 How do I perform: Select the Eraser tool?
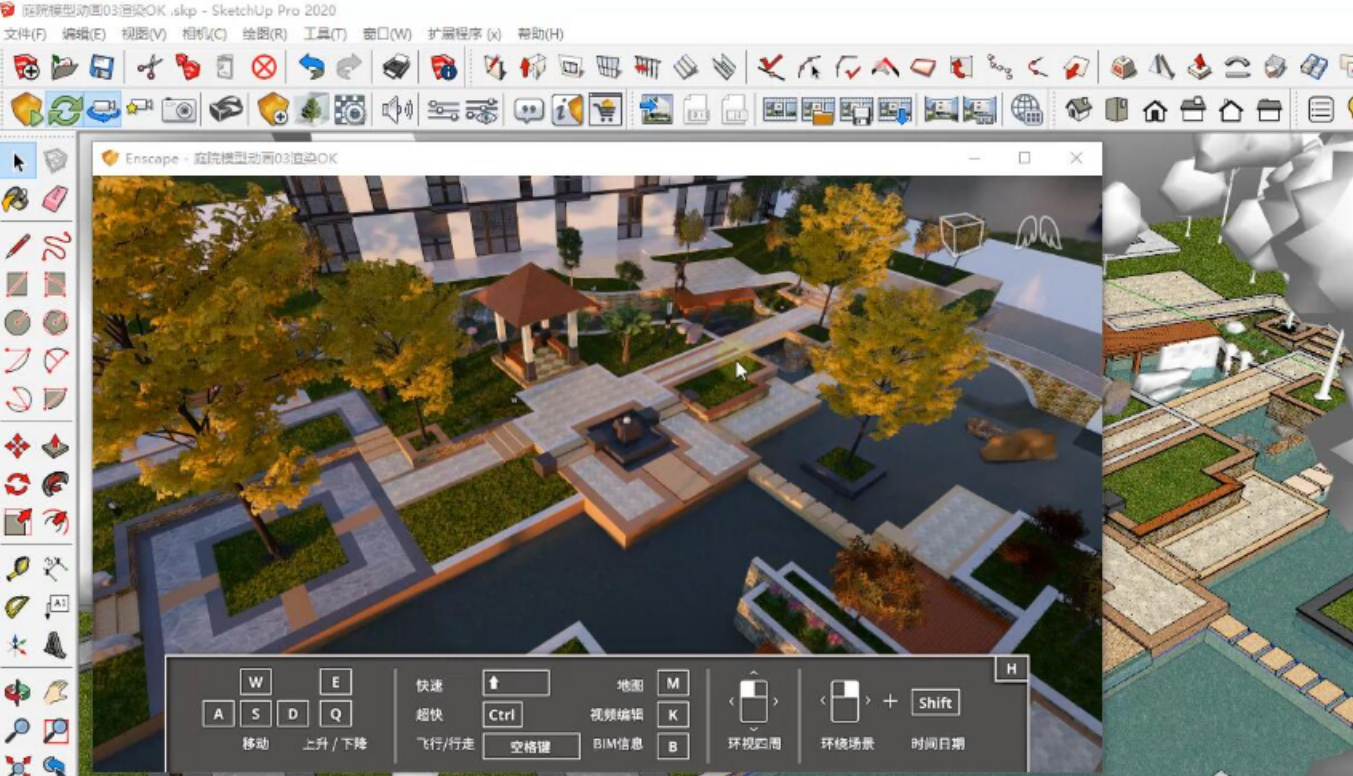(55, 199)
